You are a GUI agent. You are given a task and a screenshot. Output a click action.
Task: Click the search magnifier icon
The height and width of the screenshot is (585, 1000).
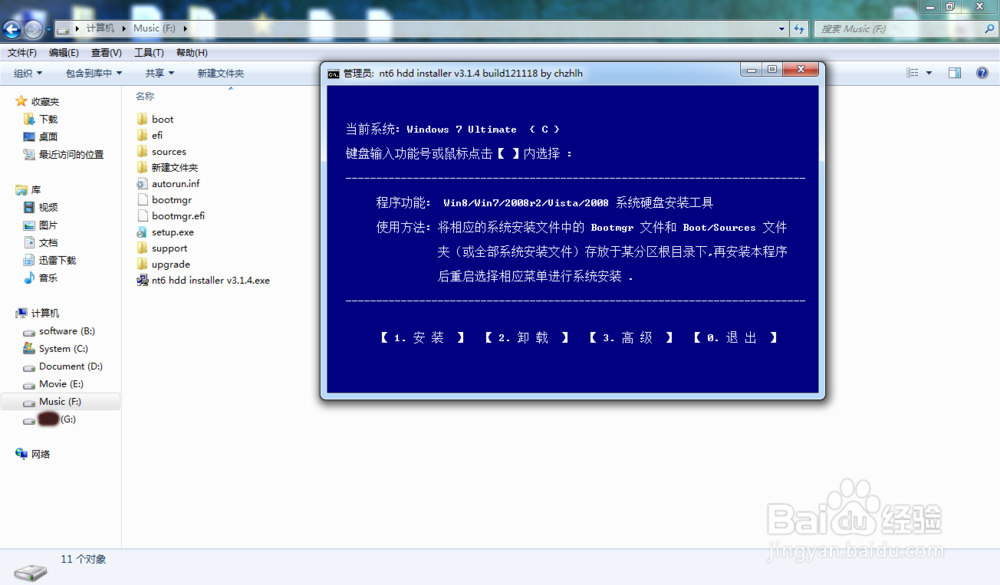(989, 29)
